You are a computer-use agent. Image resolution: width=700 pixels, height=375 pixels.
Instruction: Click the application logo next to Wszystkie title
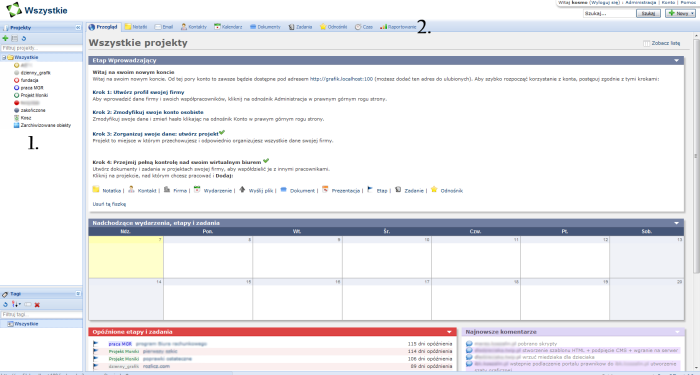click(x=13, y=9)
